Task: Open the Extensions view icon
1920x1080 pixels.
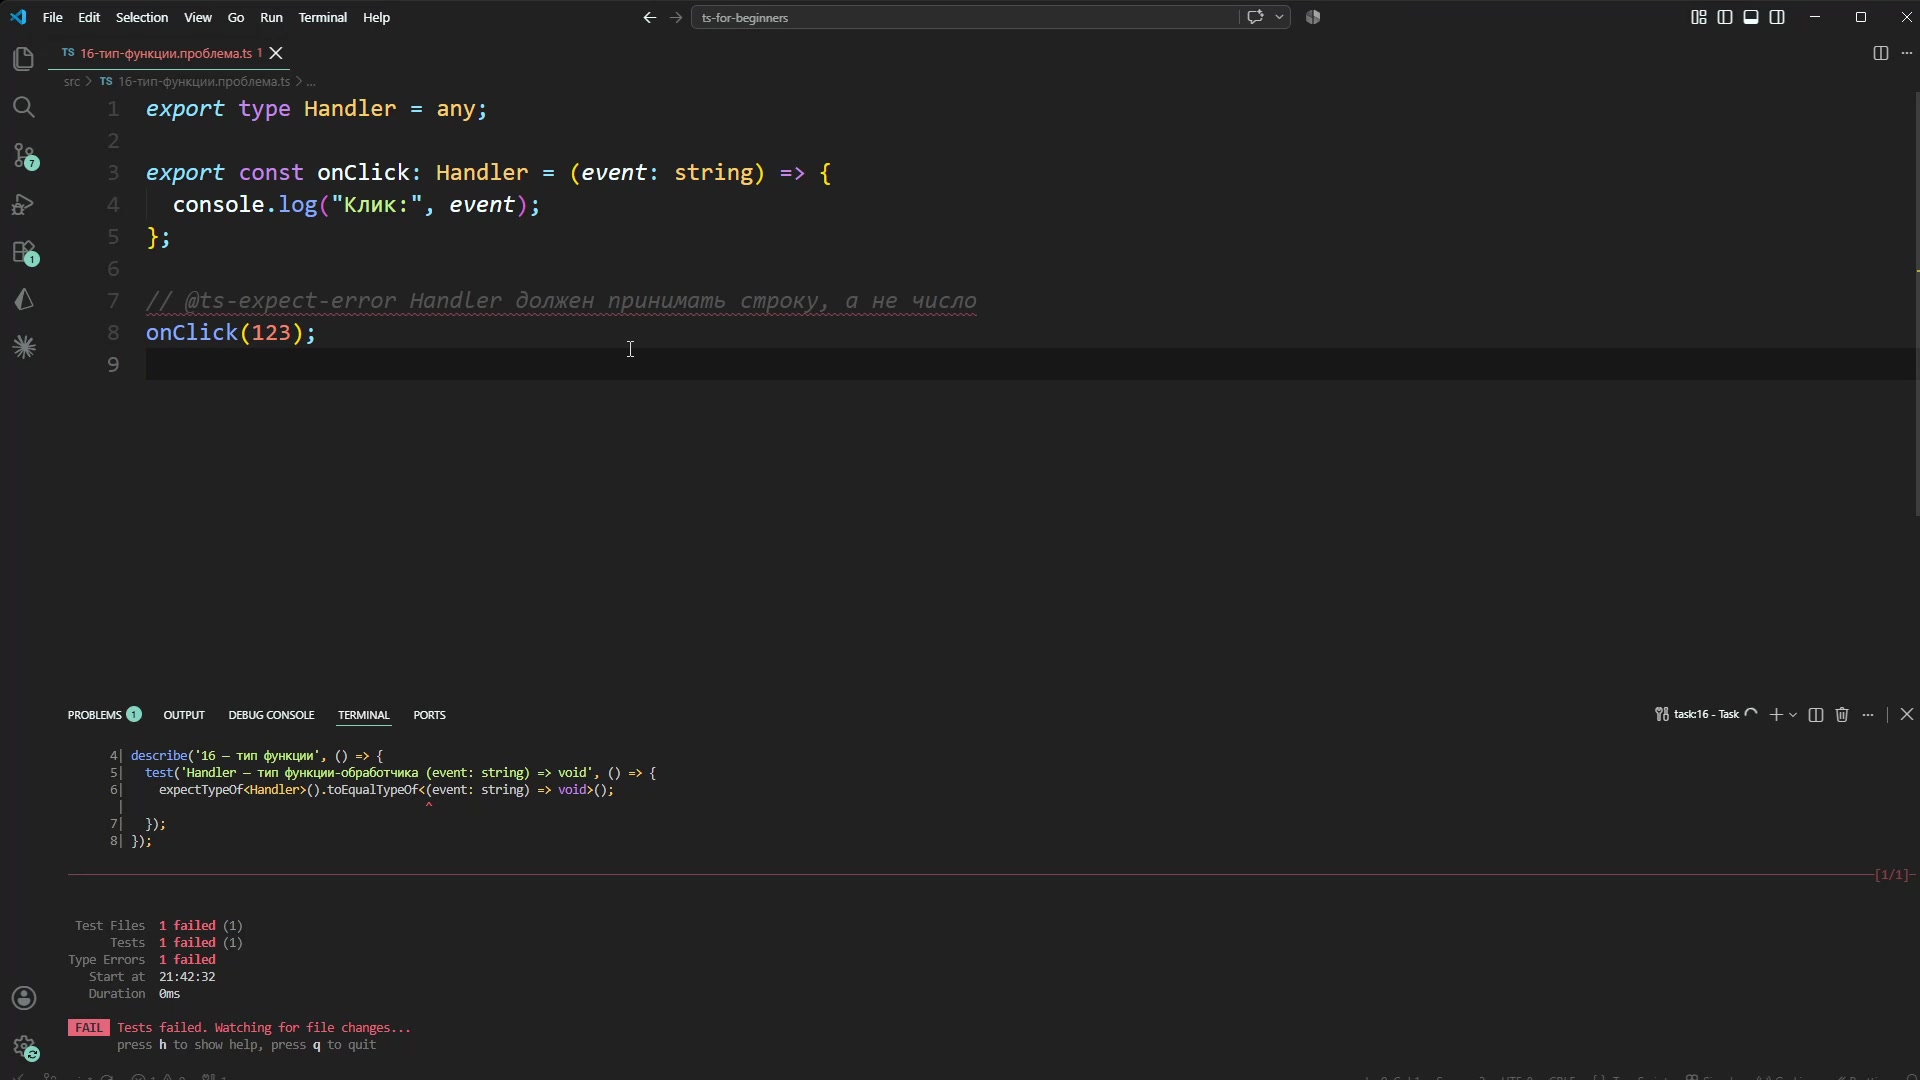Action: tap(25, 252)
